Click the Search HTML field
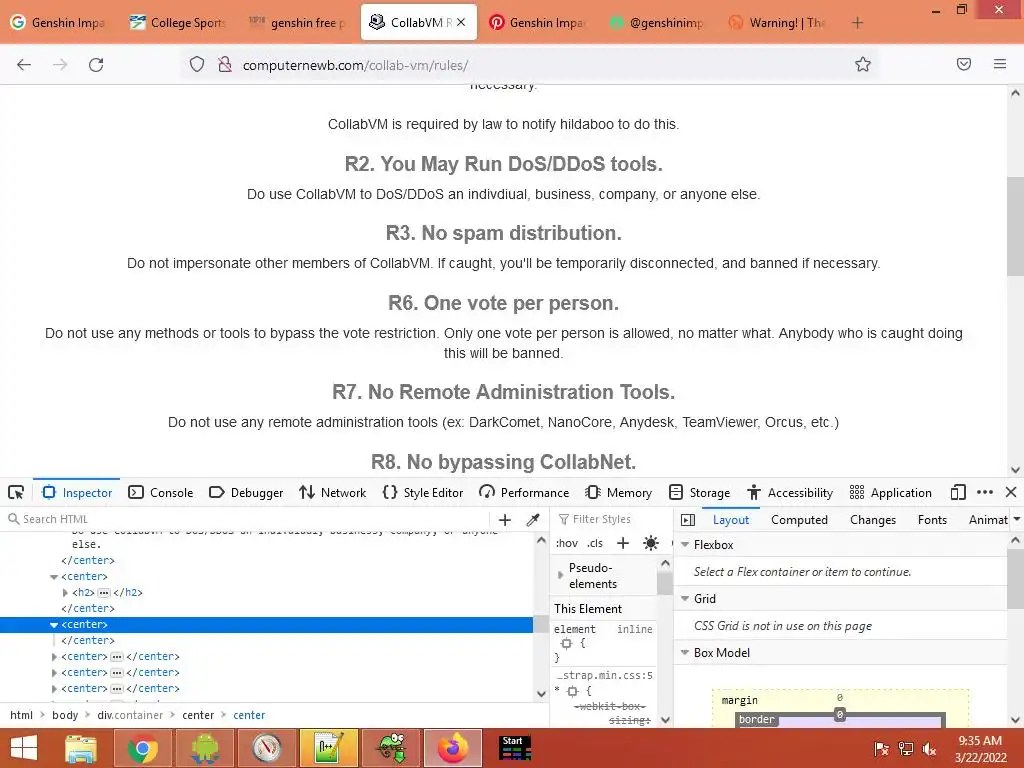This screenshot has width=1024, height=768. tap(248, 519)
